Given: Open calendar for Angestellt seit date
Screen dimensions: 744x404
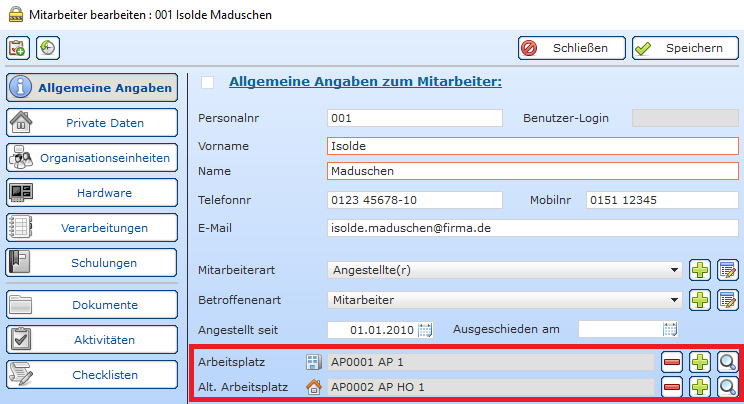Looking at the screenshot, I should coord(425,330).
